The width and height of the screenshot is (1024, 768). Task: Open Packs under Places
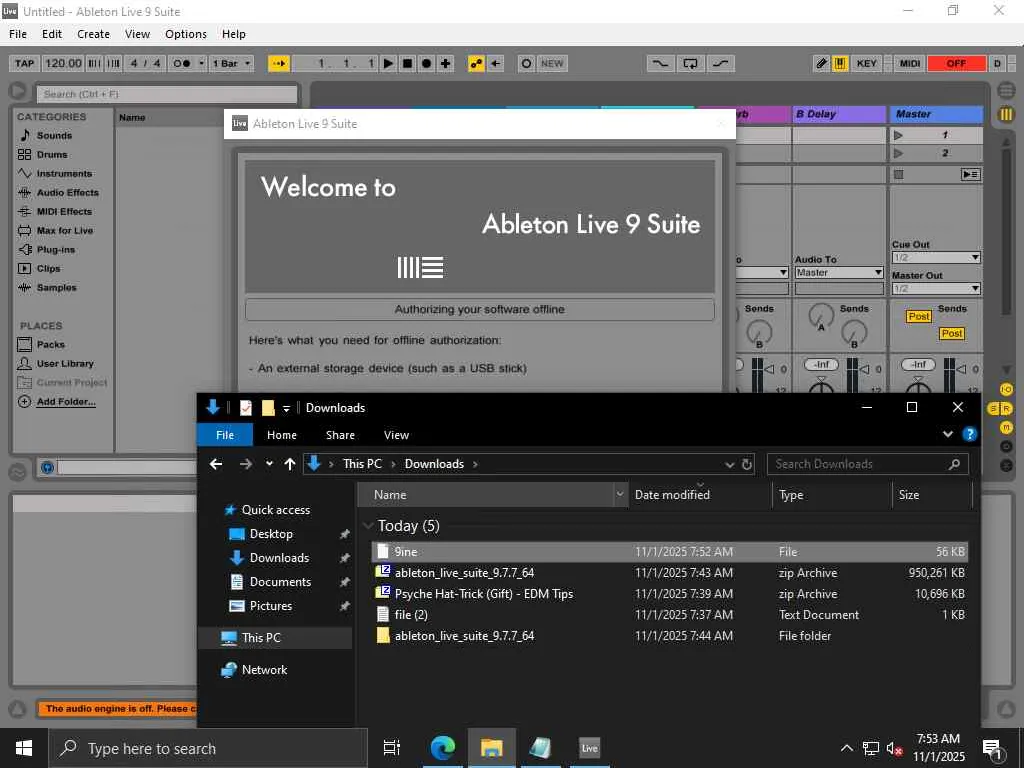click(x=50, y=344)
